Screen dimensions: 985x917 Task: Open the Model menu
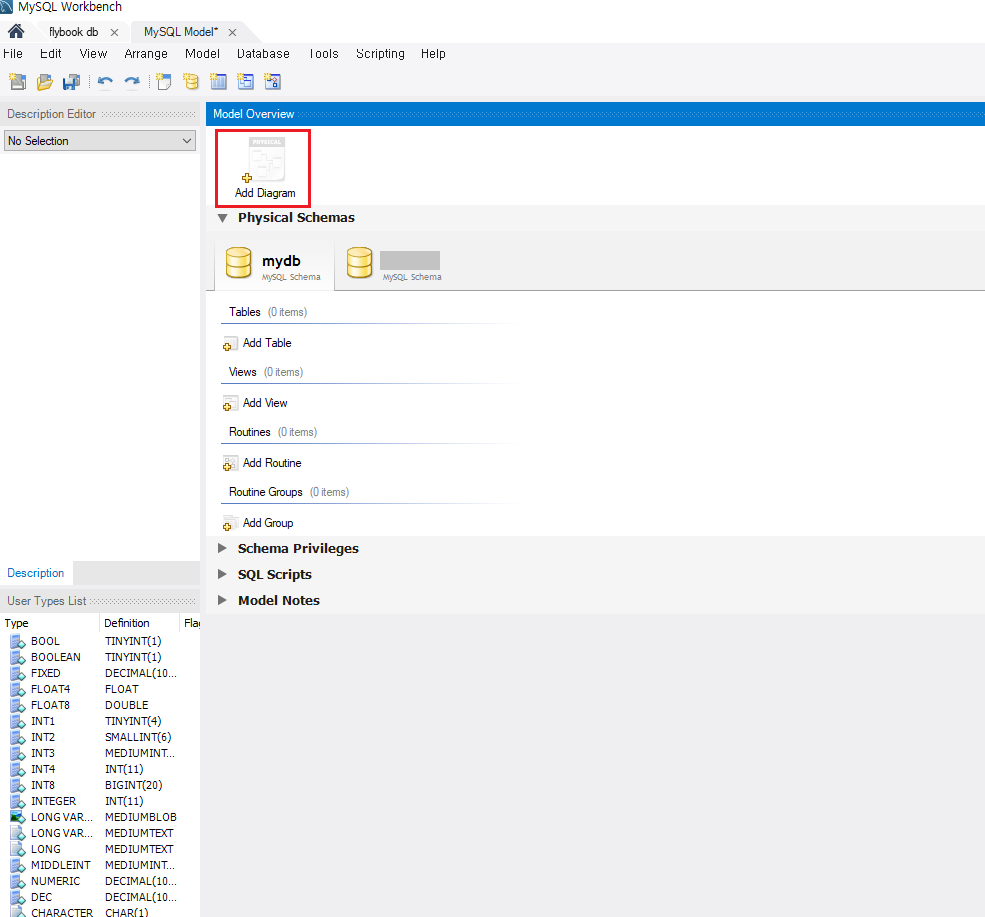tap(202, 53)
